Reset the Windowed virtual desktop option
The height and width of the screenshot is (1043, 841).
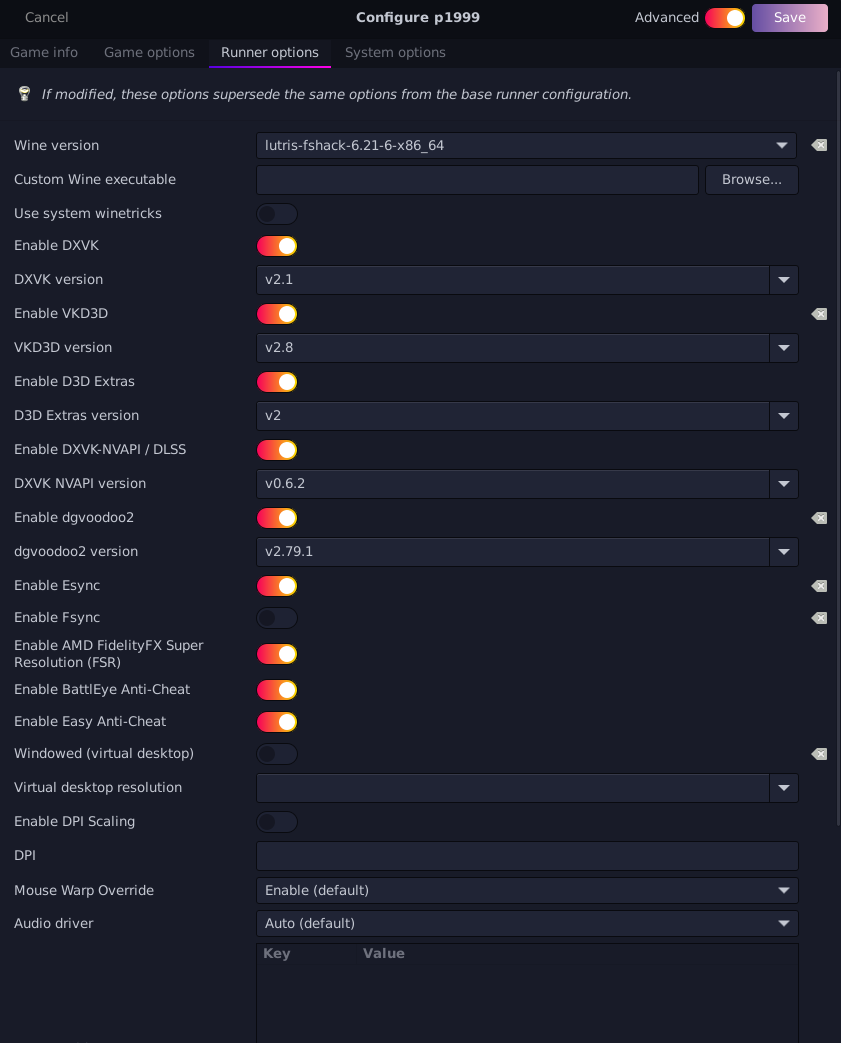click(819, 754)
